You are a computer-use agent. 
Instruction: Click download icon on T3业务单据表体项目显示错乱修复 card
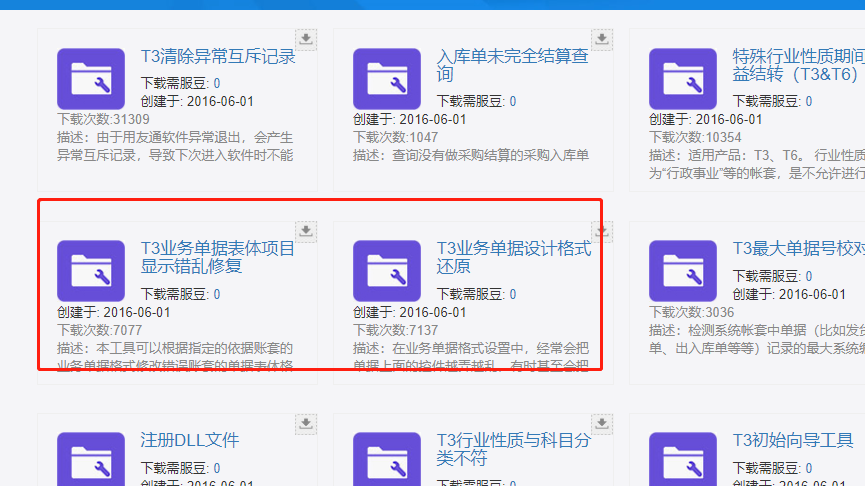[x=306, y=231]
